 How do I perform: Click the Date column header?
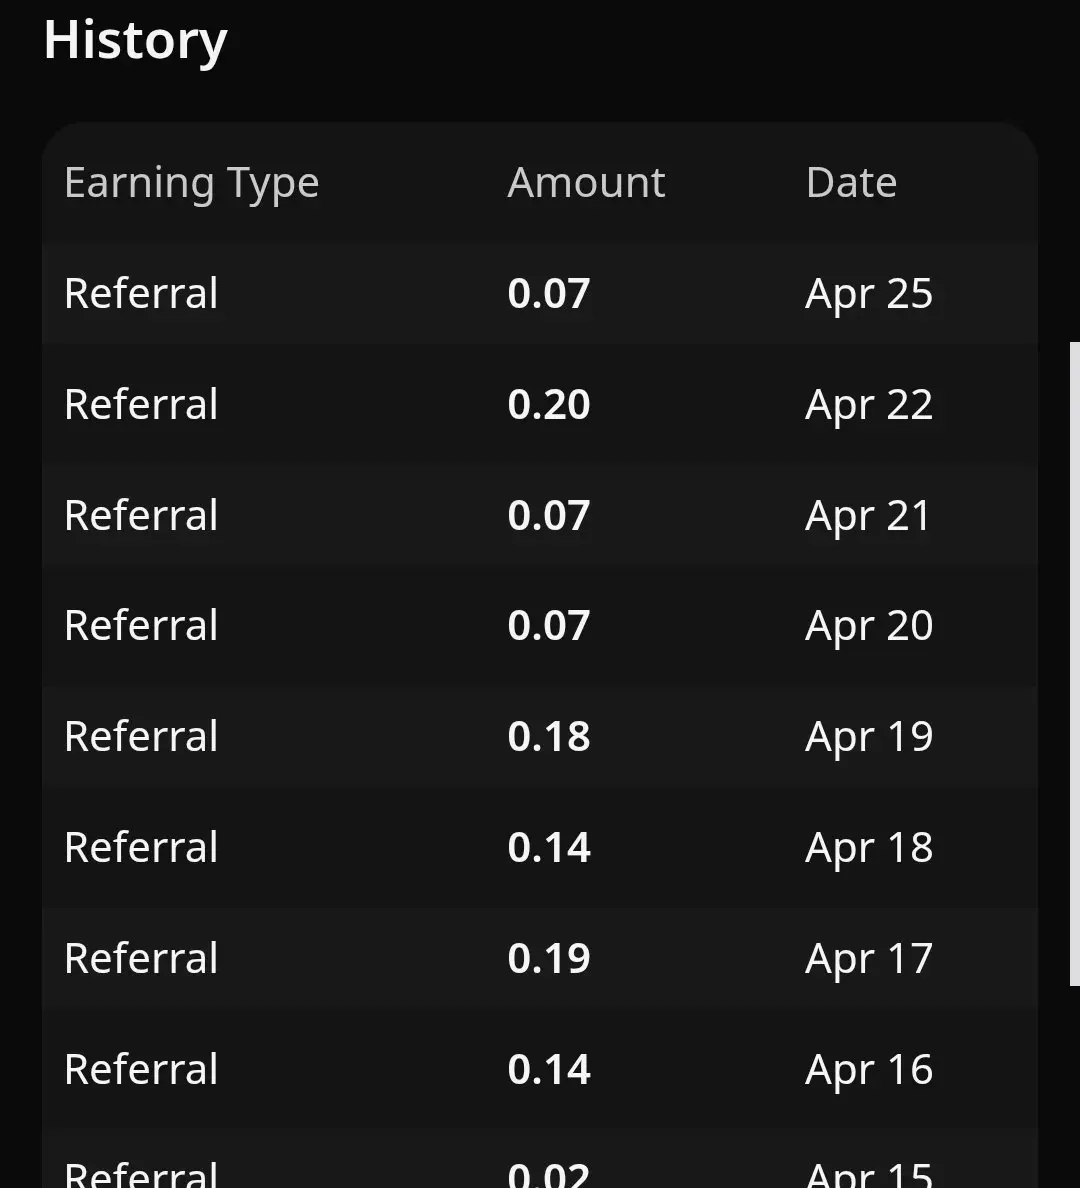(x=851, y=183)
